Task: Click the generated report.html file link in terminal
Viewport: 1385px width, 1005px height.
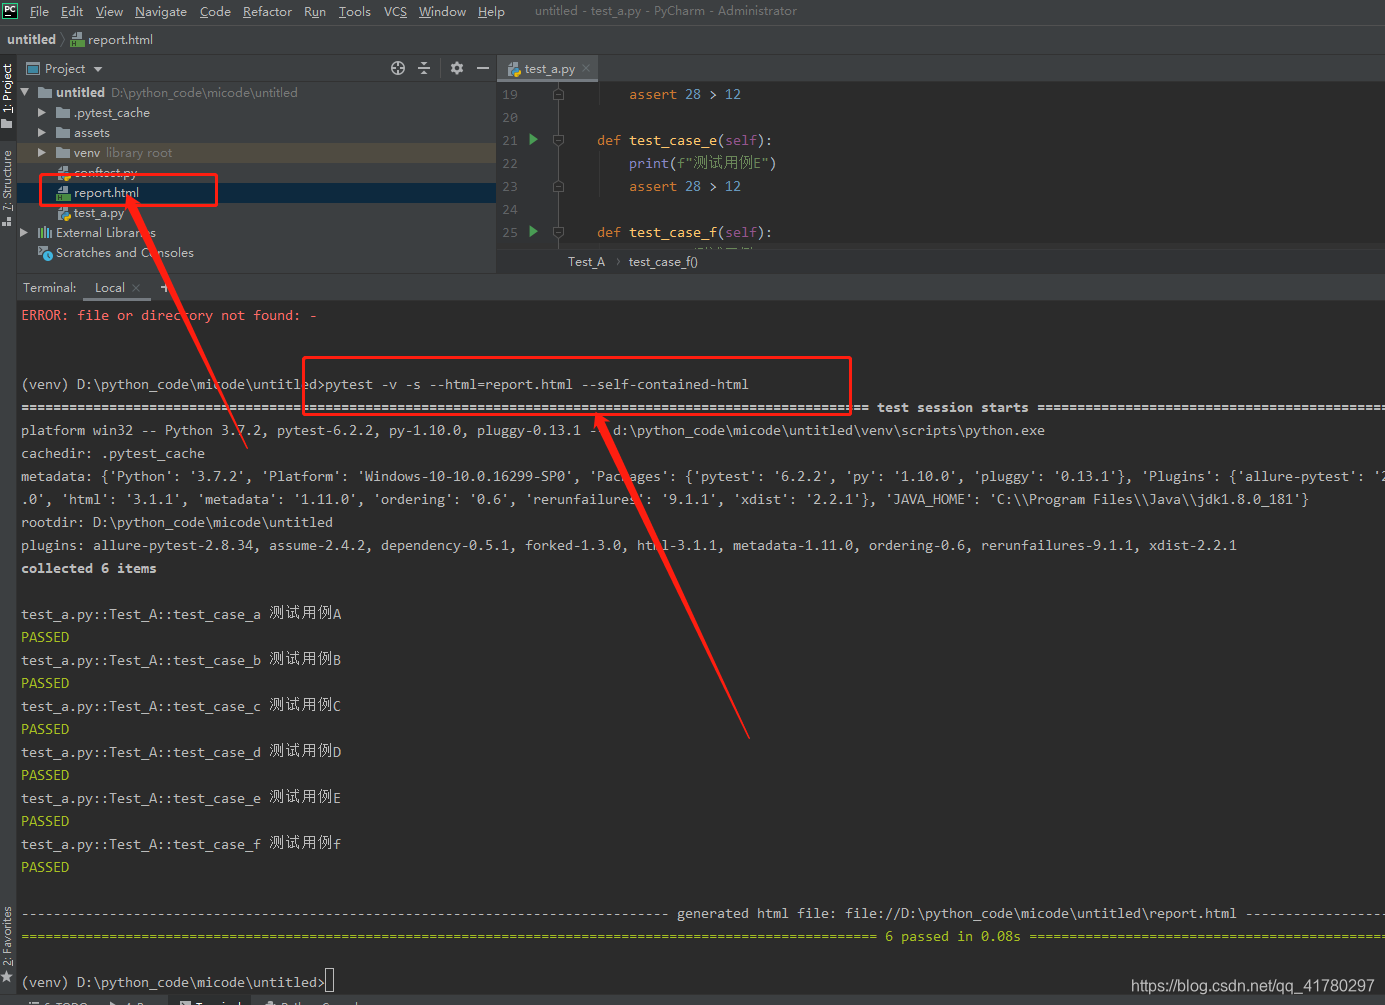Action: 1041,913
